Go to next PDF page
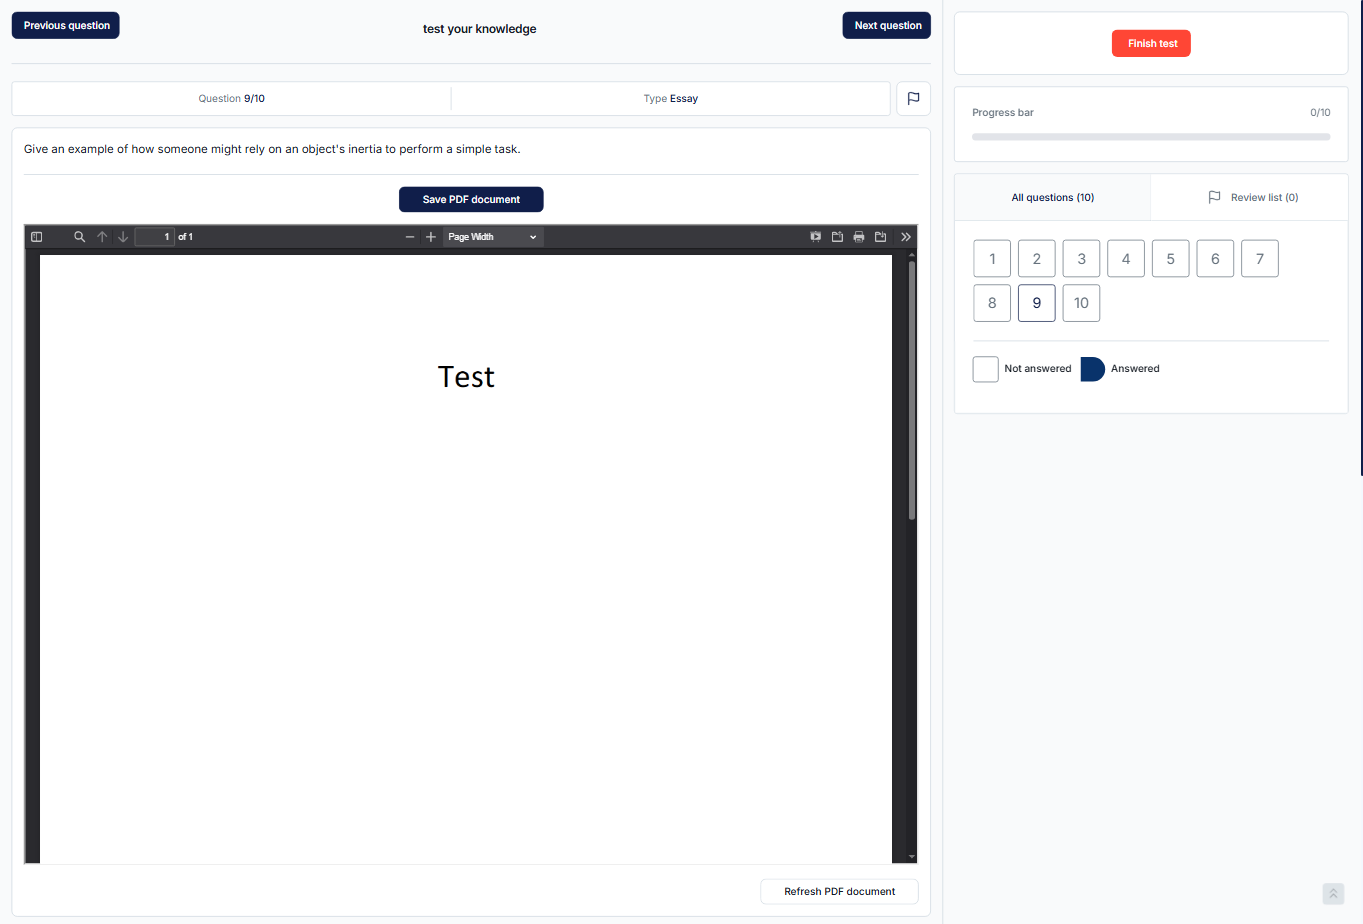 (x=123, y=237)
